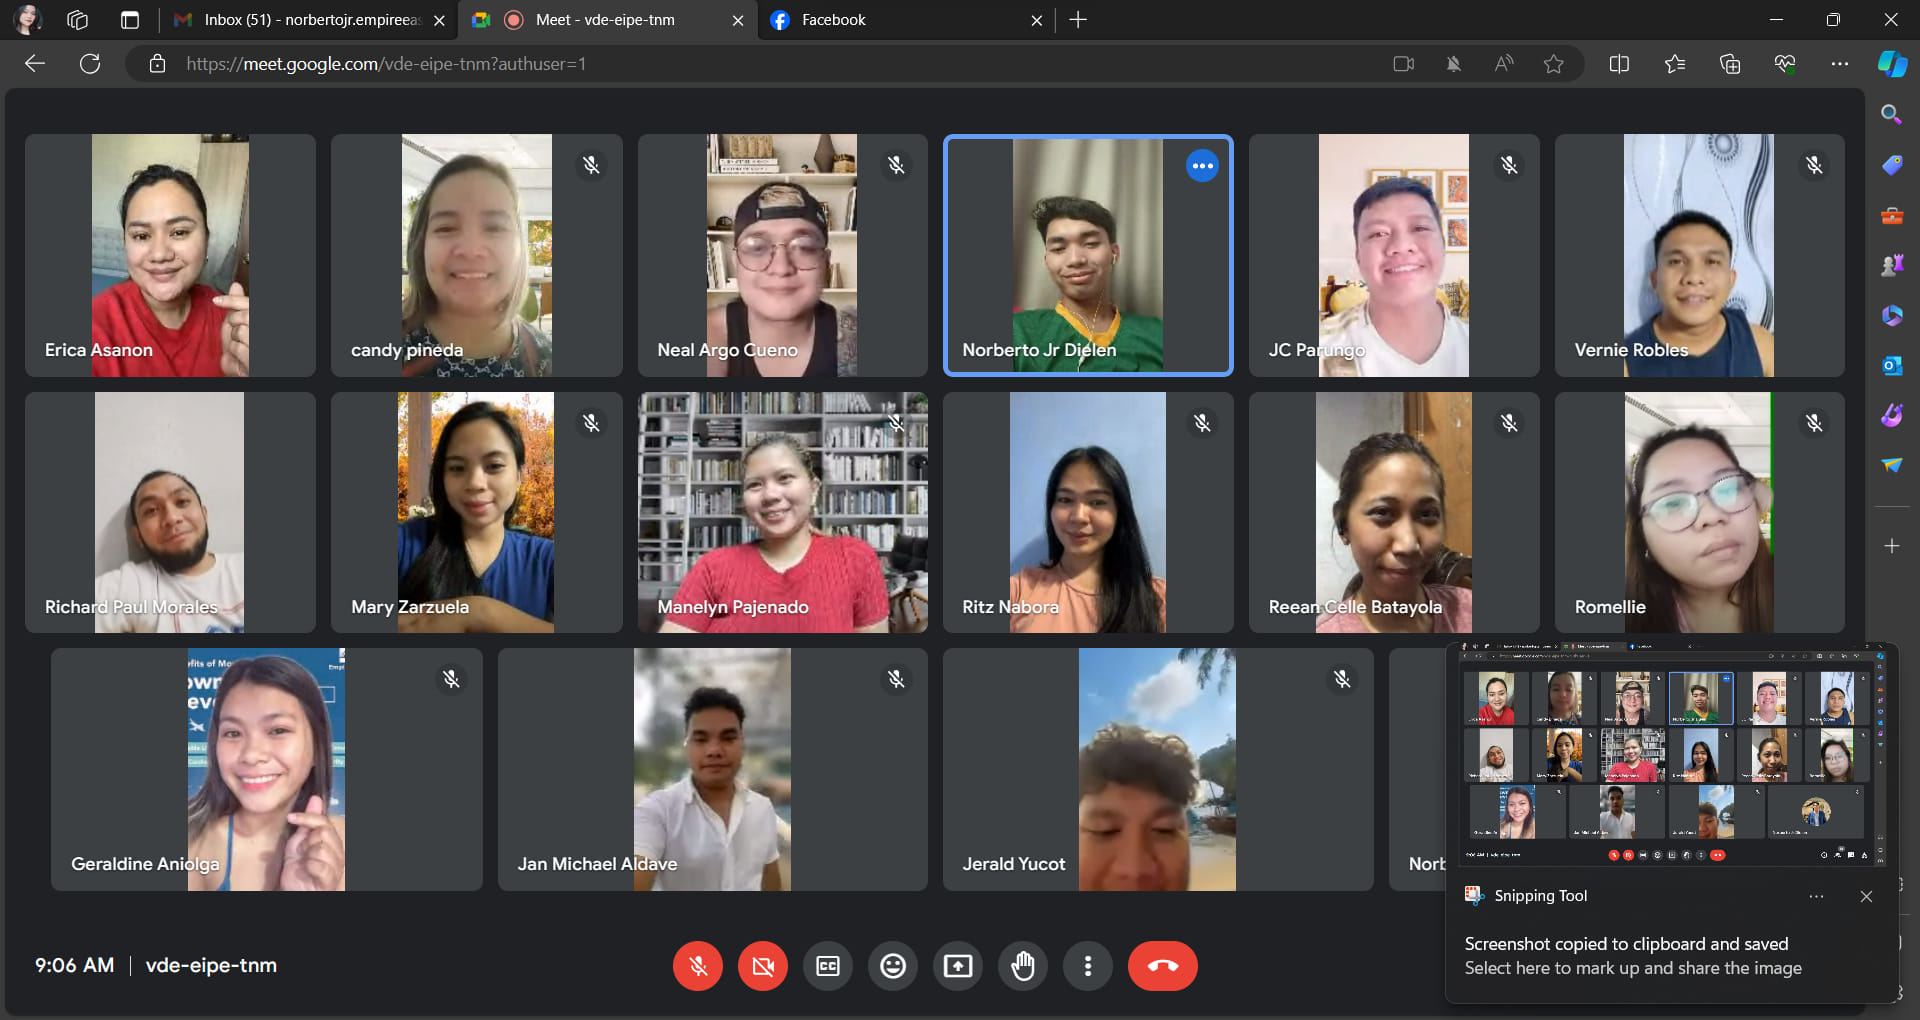
Task: Switch to the Inbox Gmail tab
Action: pos(308,20)
